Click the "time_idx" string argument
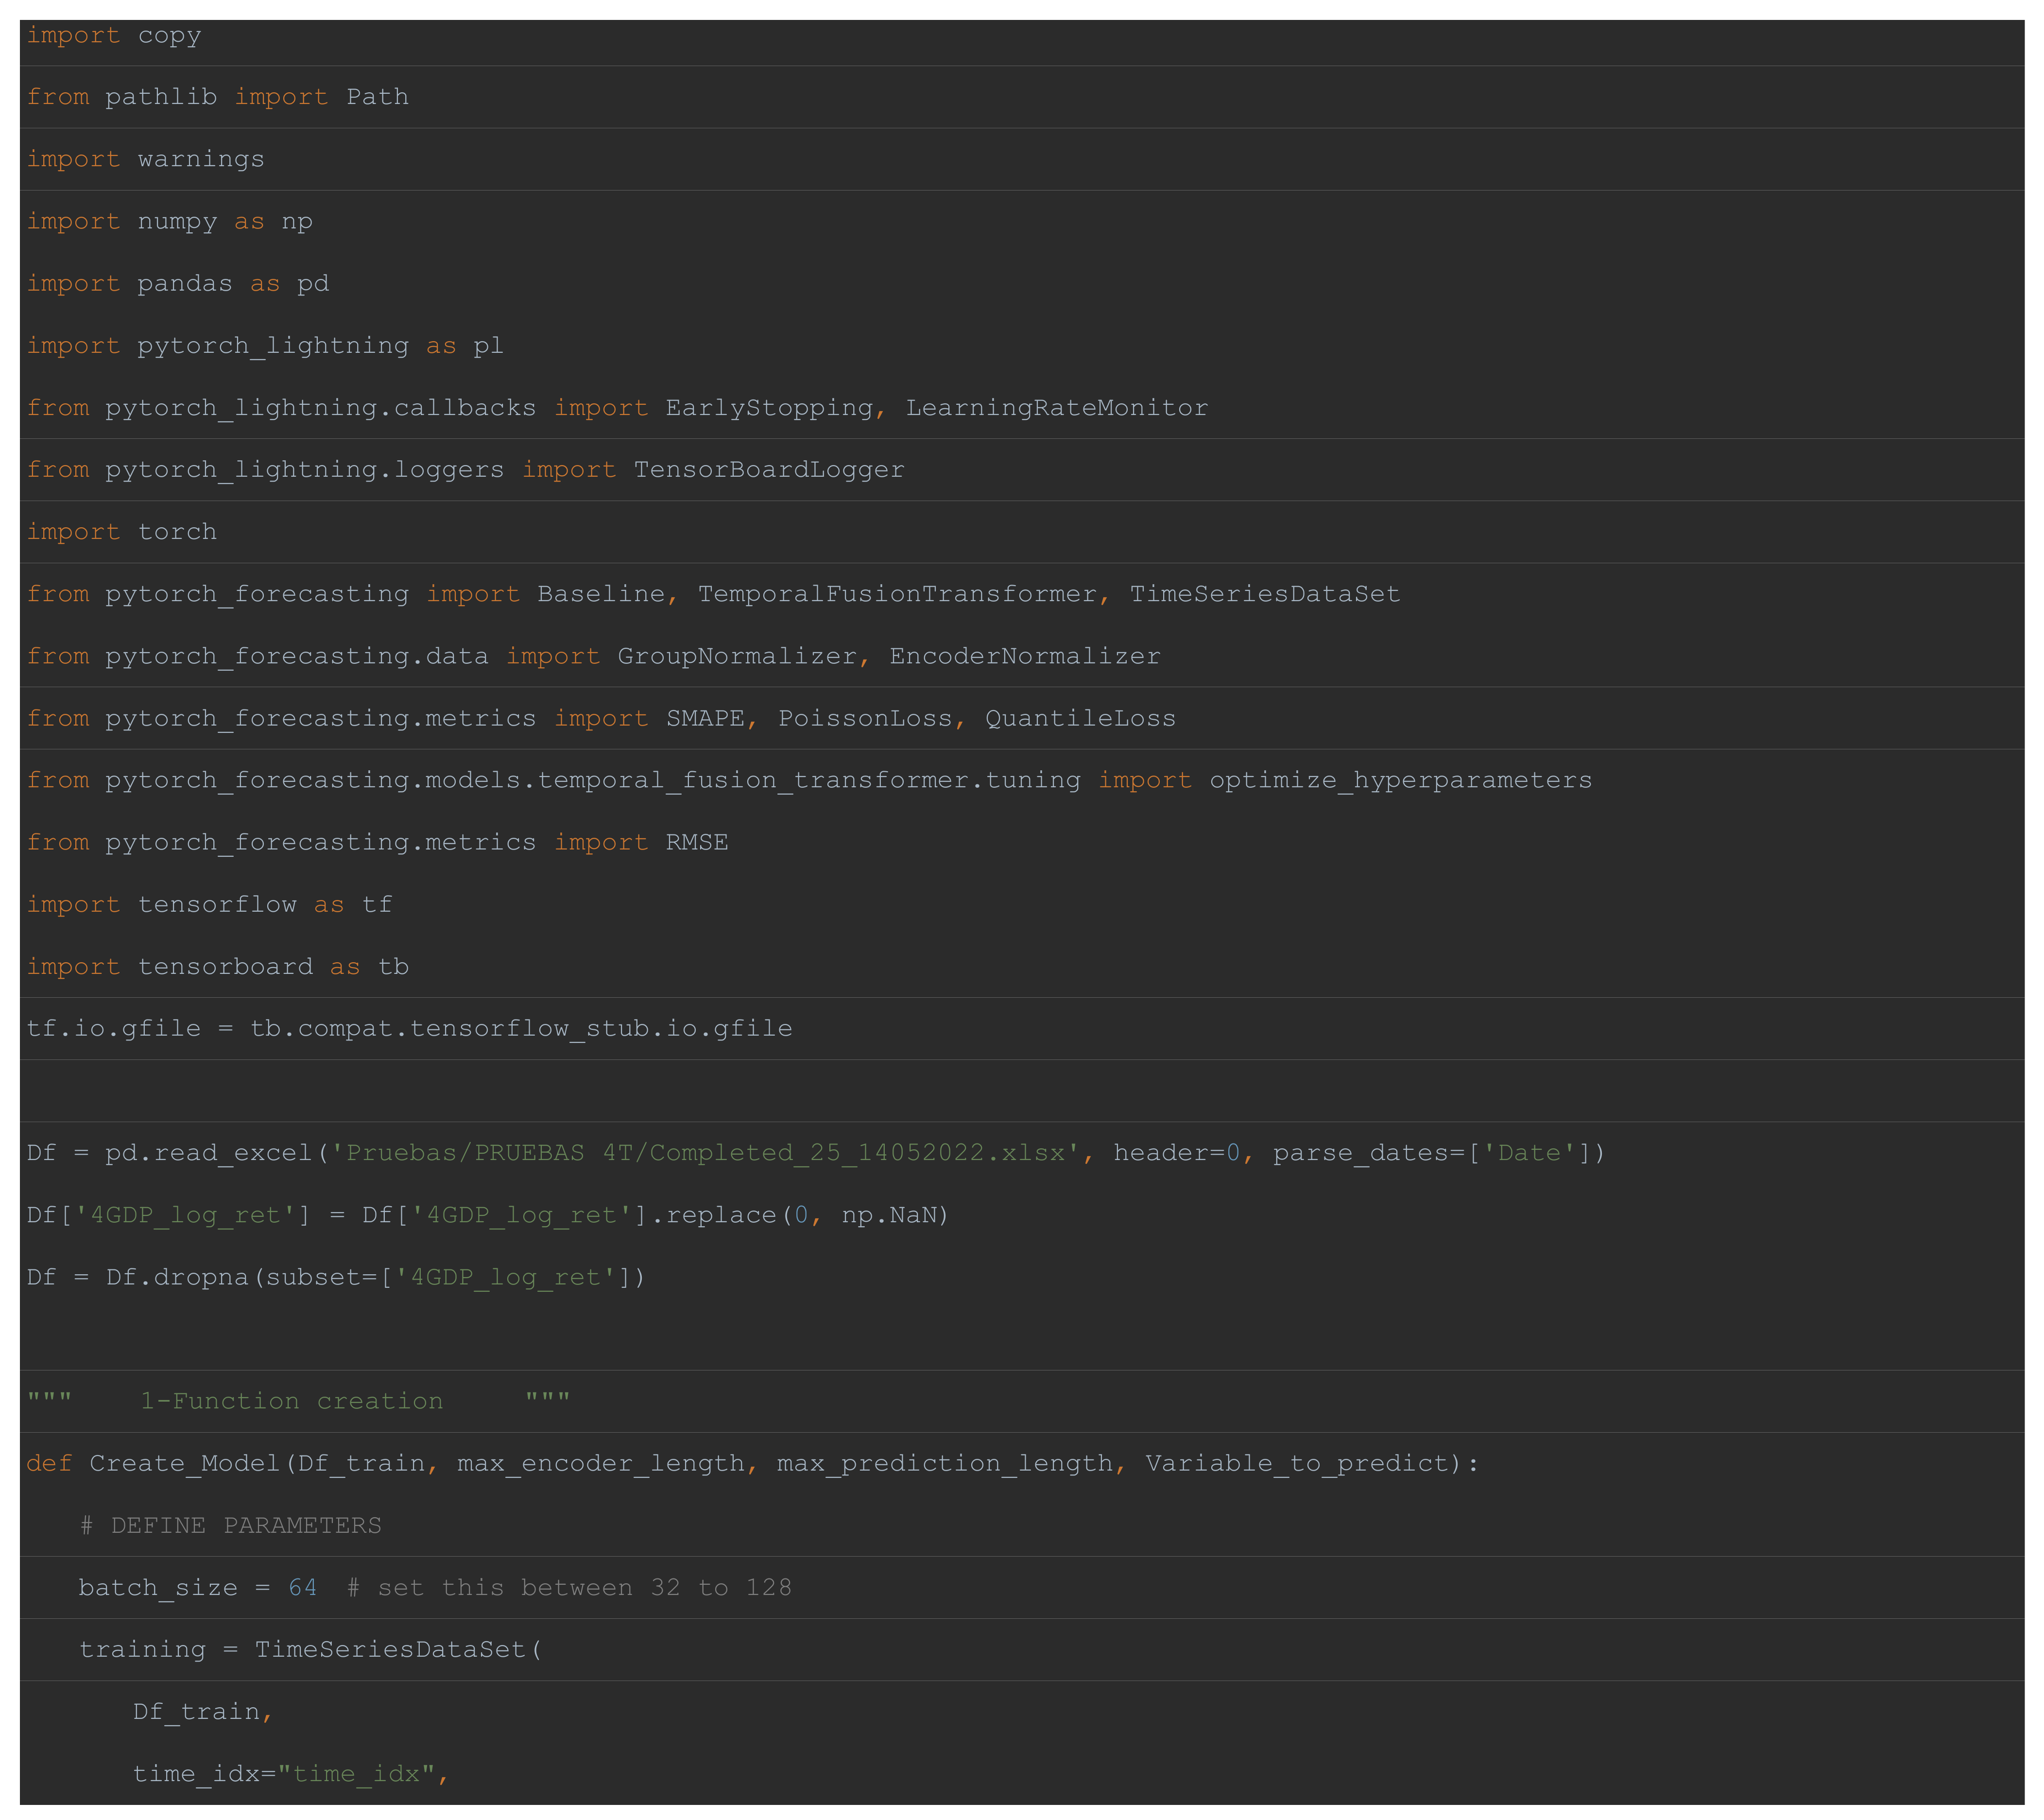 tap(356, 1774)
